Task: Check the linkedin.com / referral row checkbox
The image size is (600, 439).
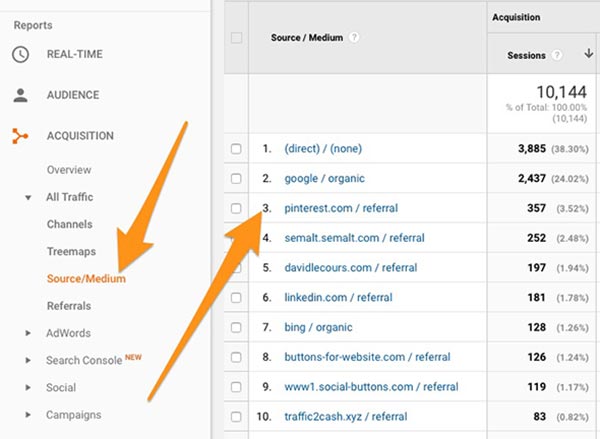Action: click(236, 297)
